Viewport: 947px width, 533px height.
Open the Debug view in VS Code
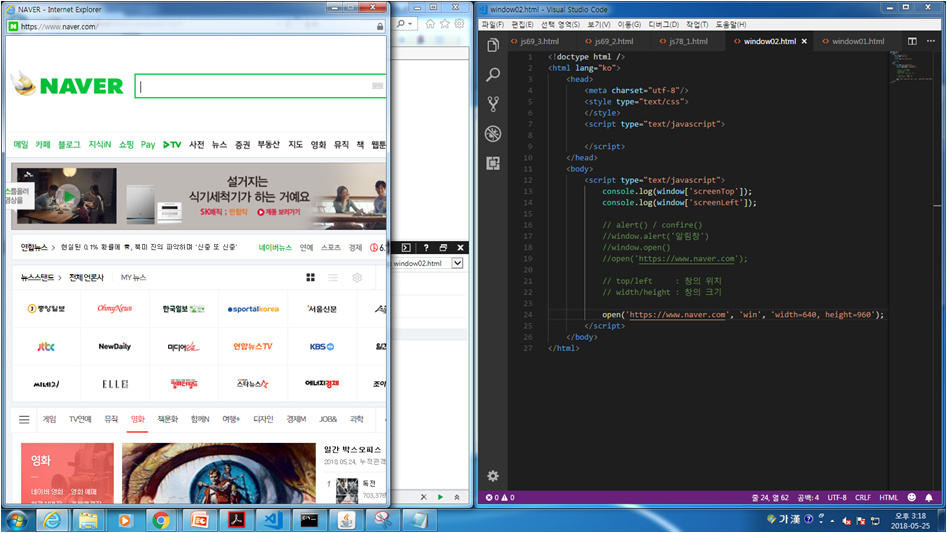click(493, 133)
